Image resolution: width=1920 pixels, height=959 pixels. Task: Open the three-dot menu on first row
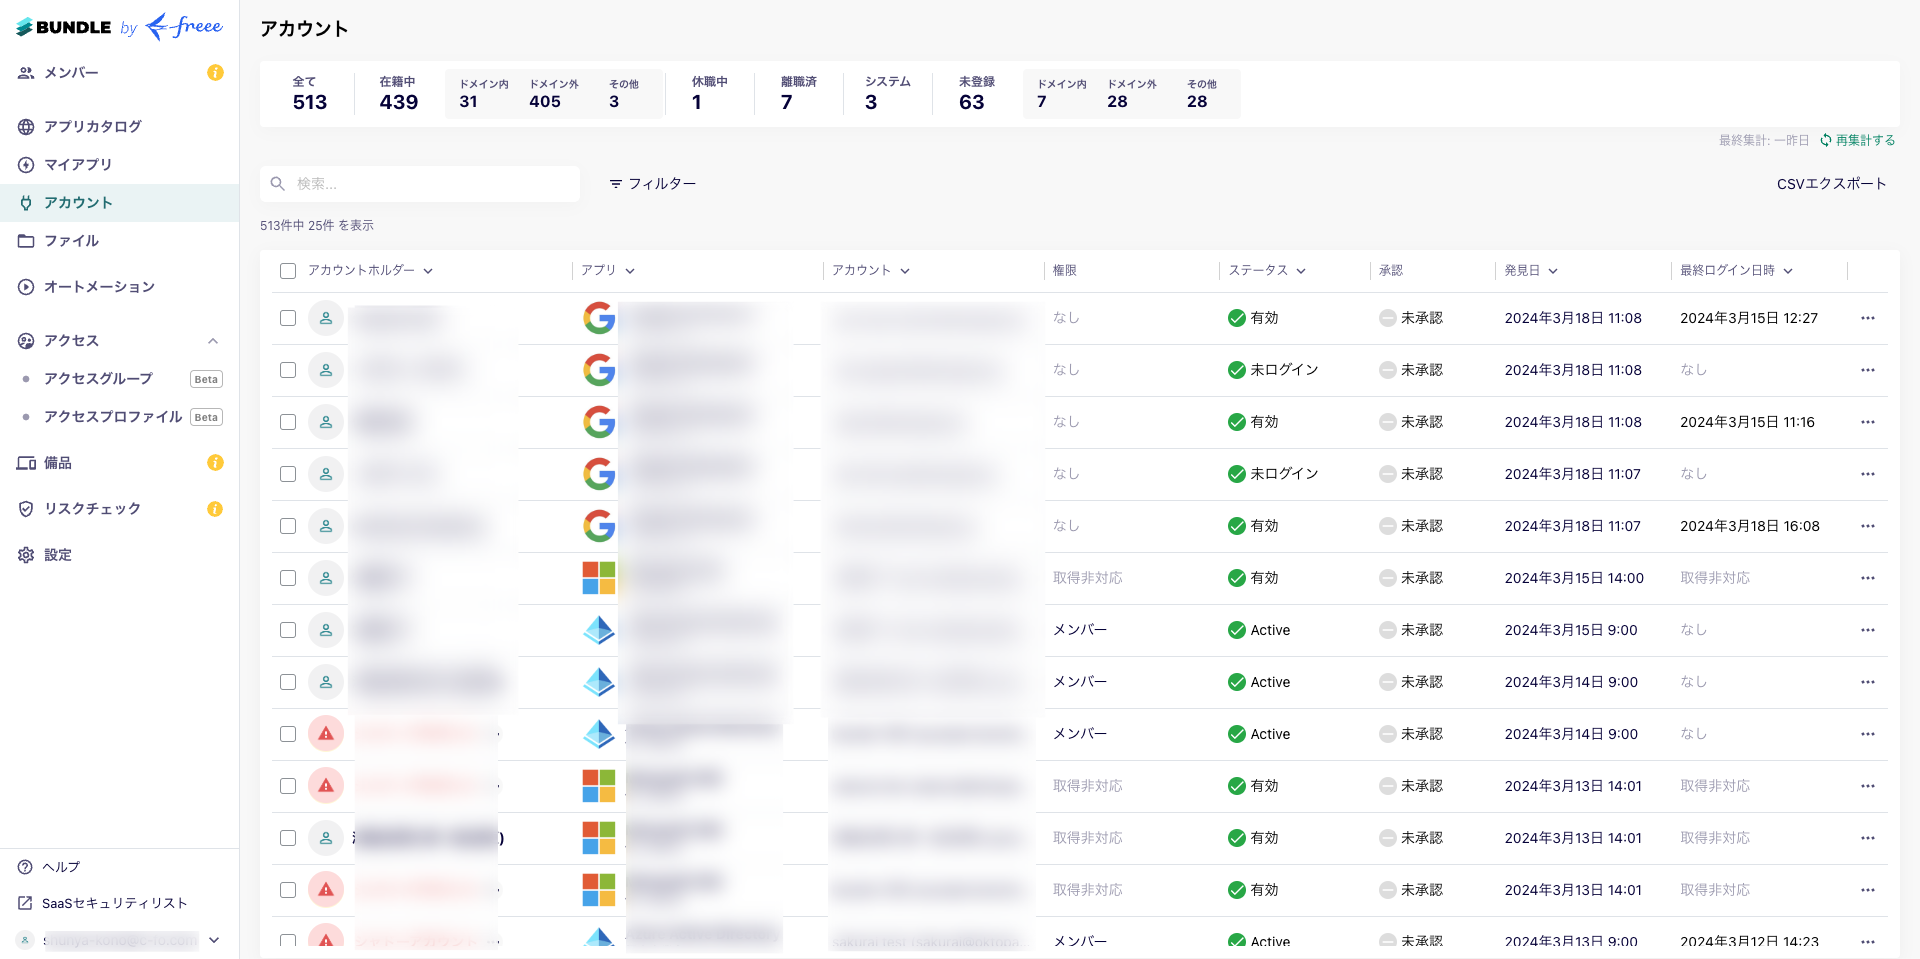(x=1867, y=318)
